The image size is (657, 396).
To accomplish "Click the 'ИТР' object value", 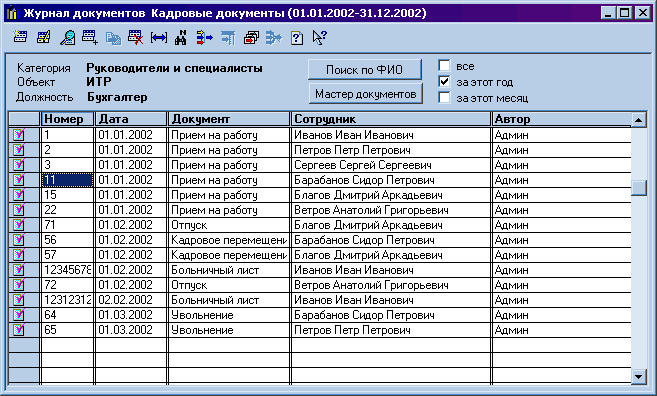I will [x=99, y=82].
